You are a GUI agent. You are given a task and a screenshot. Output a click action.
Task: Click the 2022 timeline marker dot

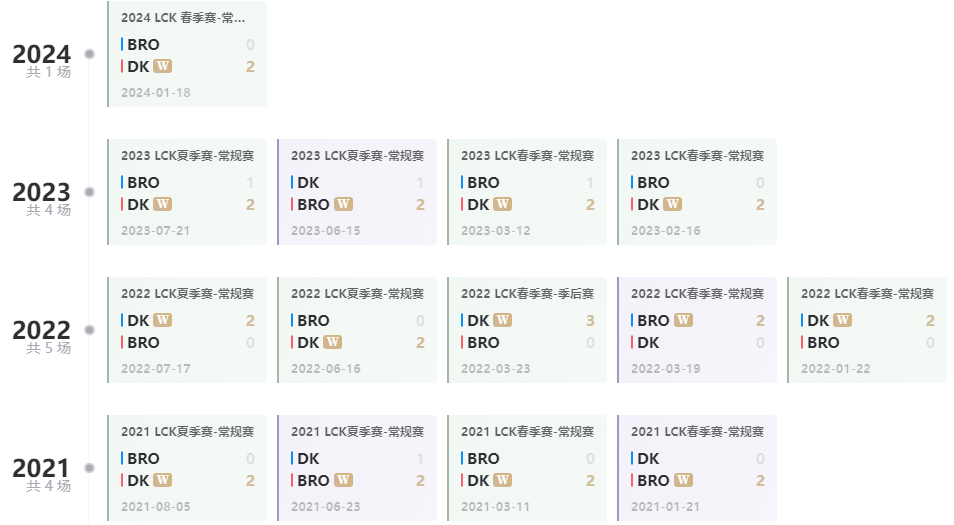tap(89, 330)
